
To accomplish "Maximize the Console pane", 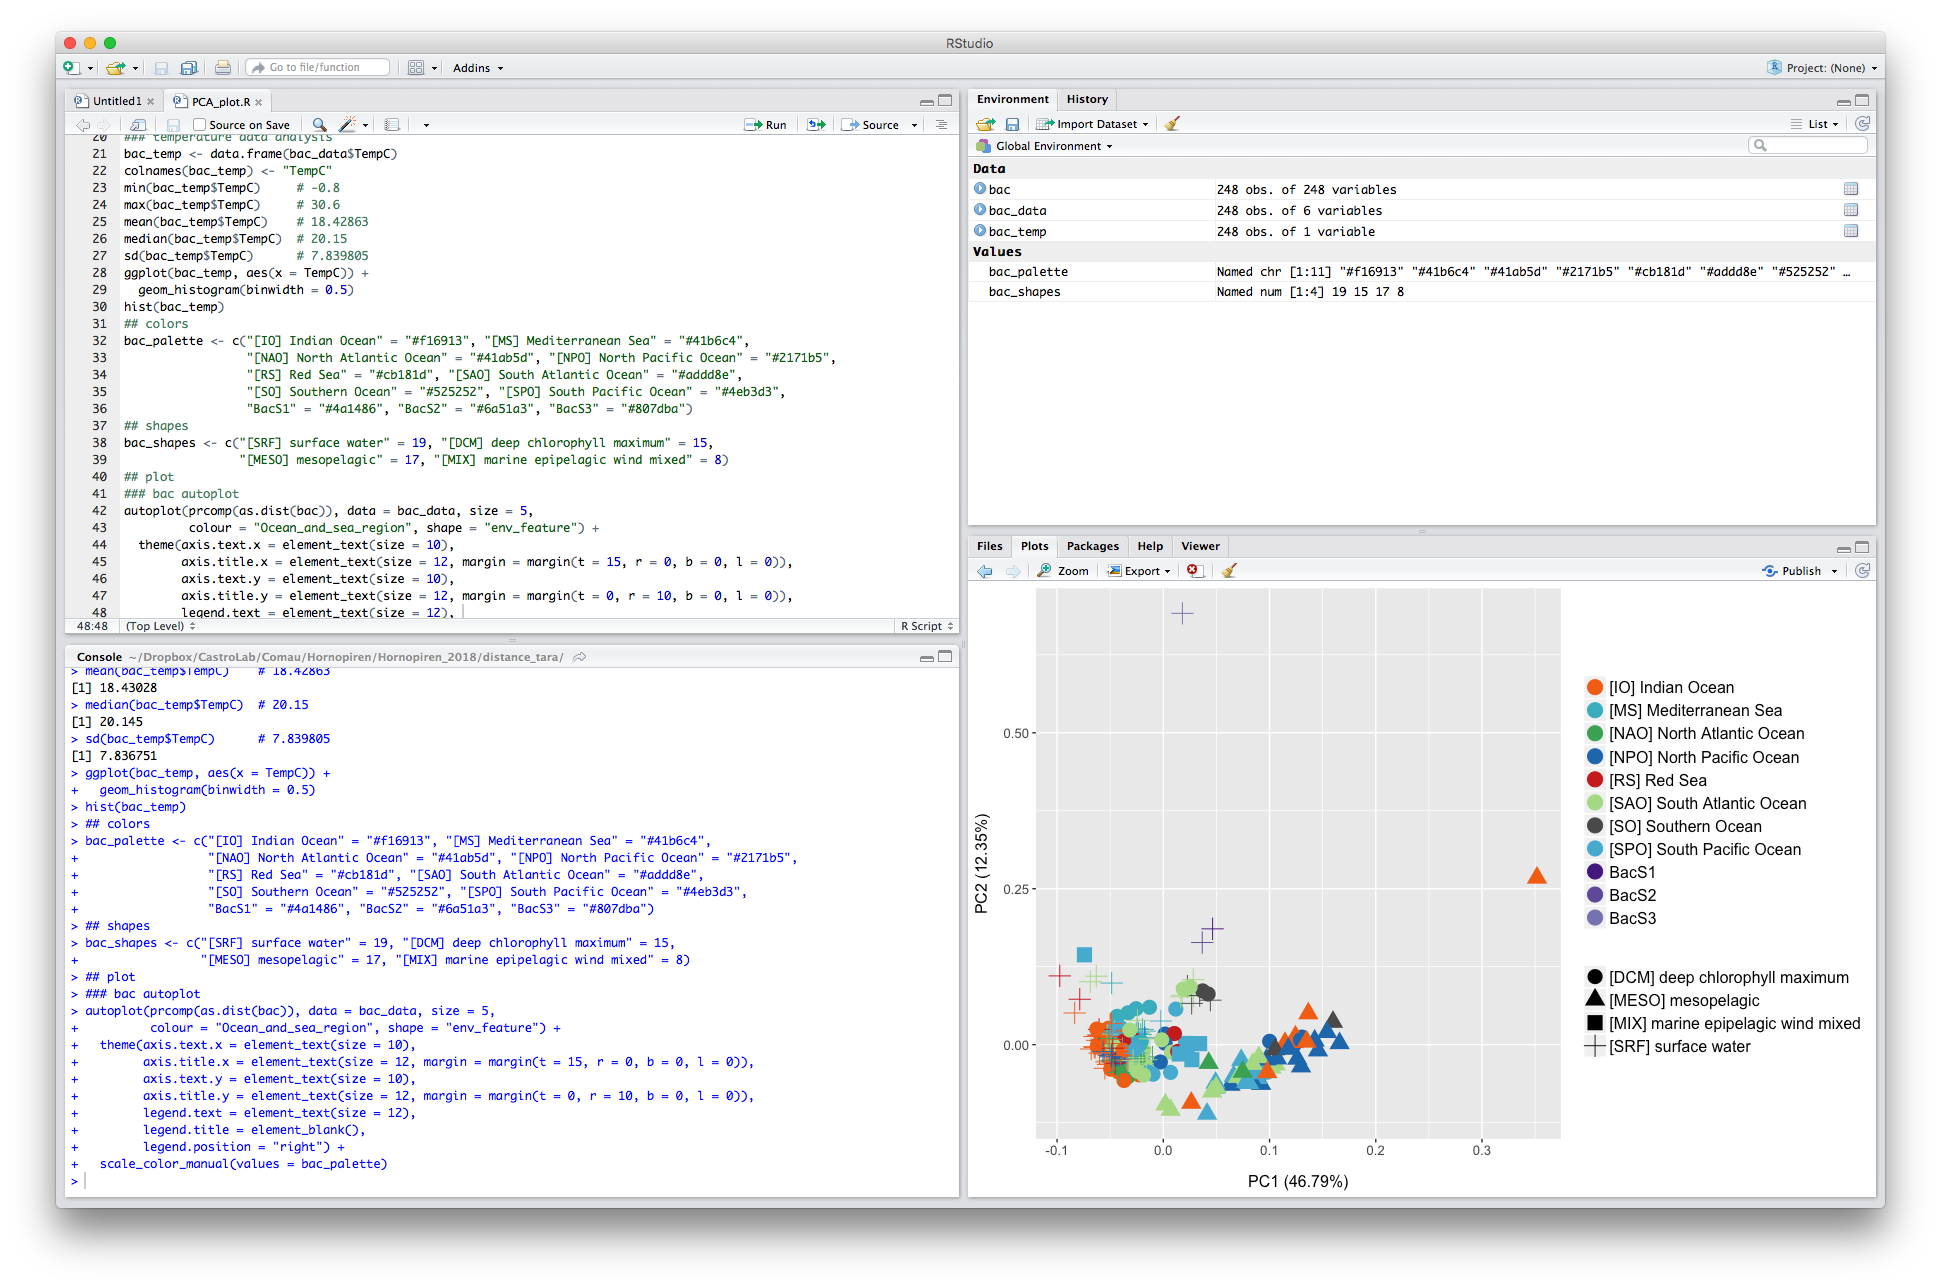I will [945, 657].
